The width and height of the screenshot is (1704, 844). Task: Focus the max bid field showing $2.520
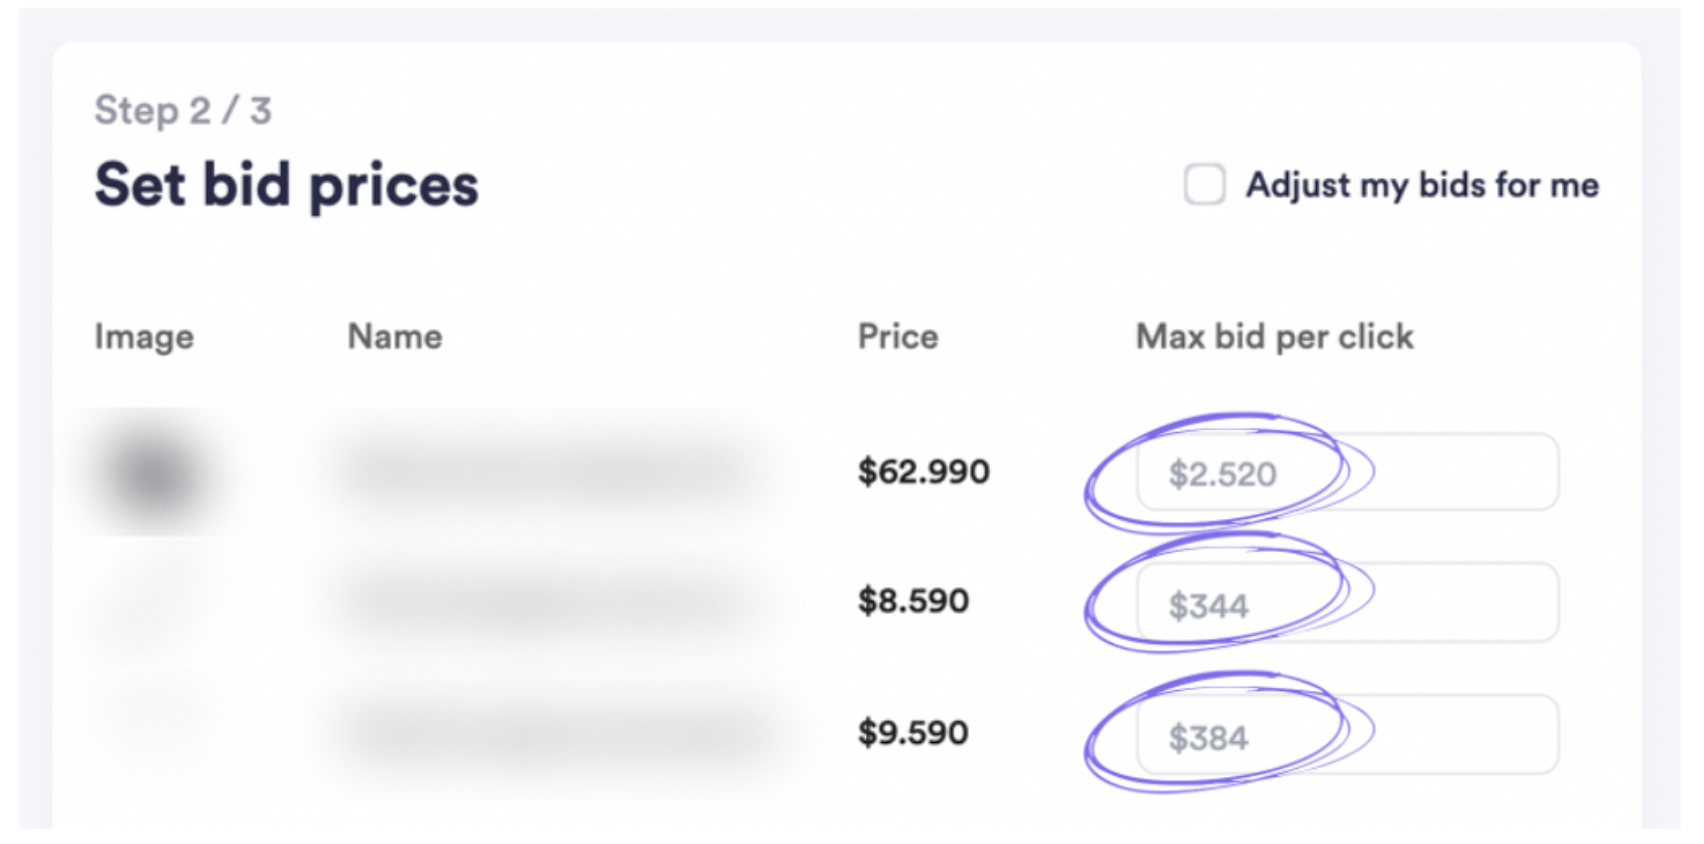coord(1346,473)
